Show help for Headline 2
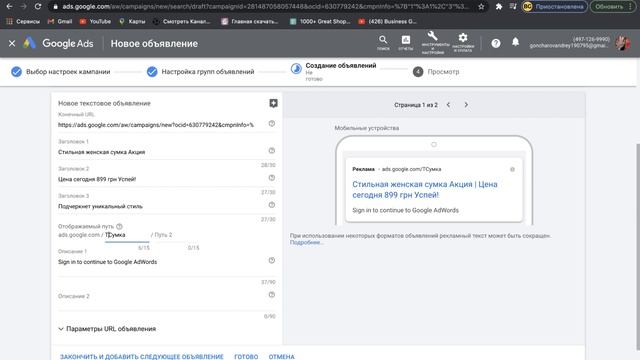This screenshot has width=640, height=360. (272, 178)
